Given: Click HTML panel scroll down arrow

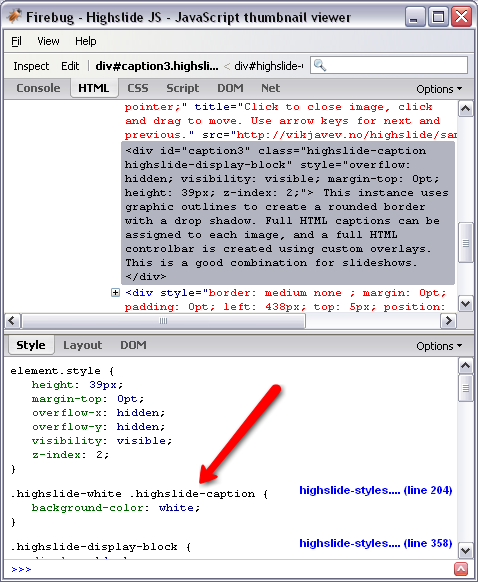Looking at the screenshot, I should [x=465, y=304].
